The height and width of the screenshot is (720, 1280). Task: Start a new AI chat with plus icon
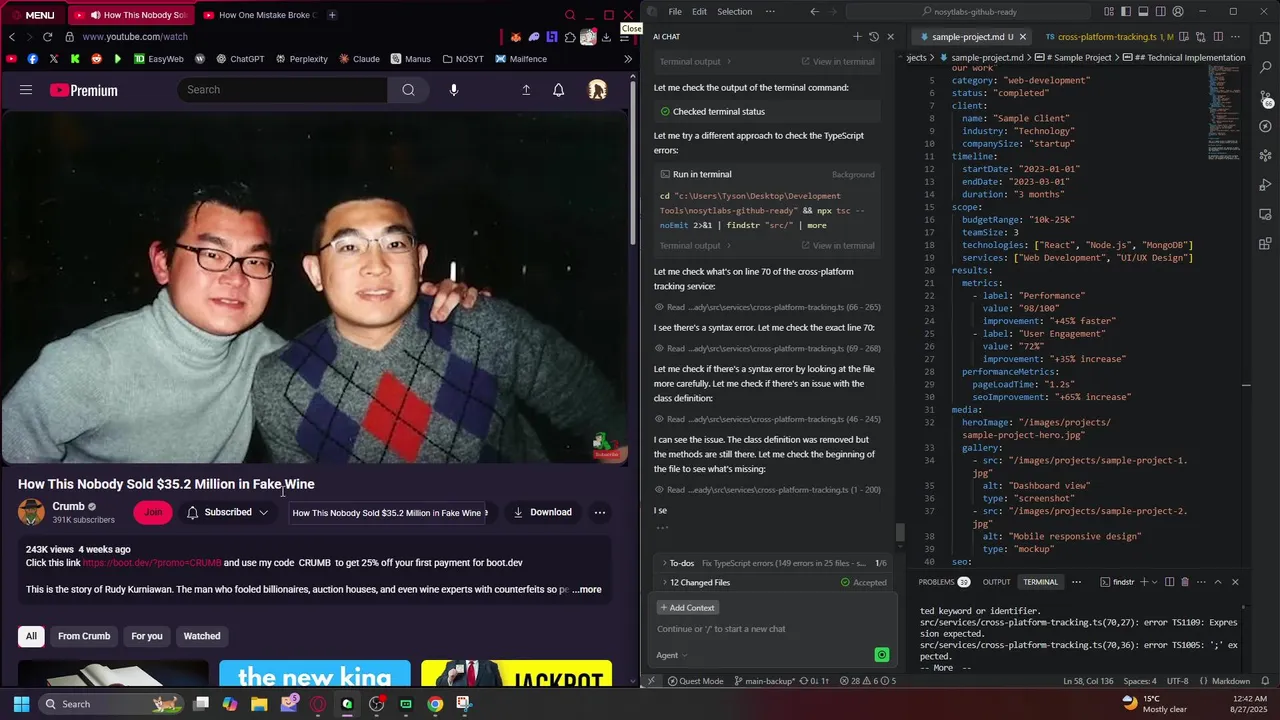click(857, 37)
